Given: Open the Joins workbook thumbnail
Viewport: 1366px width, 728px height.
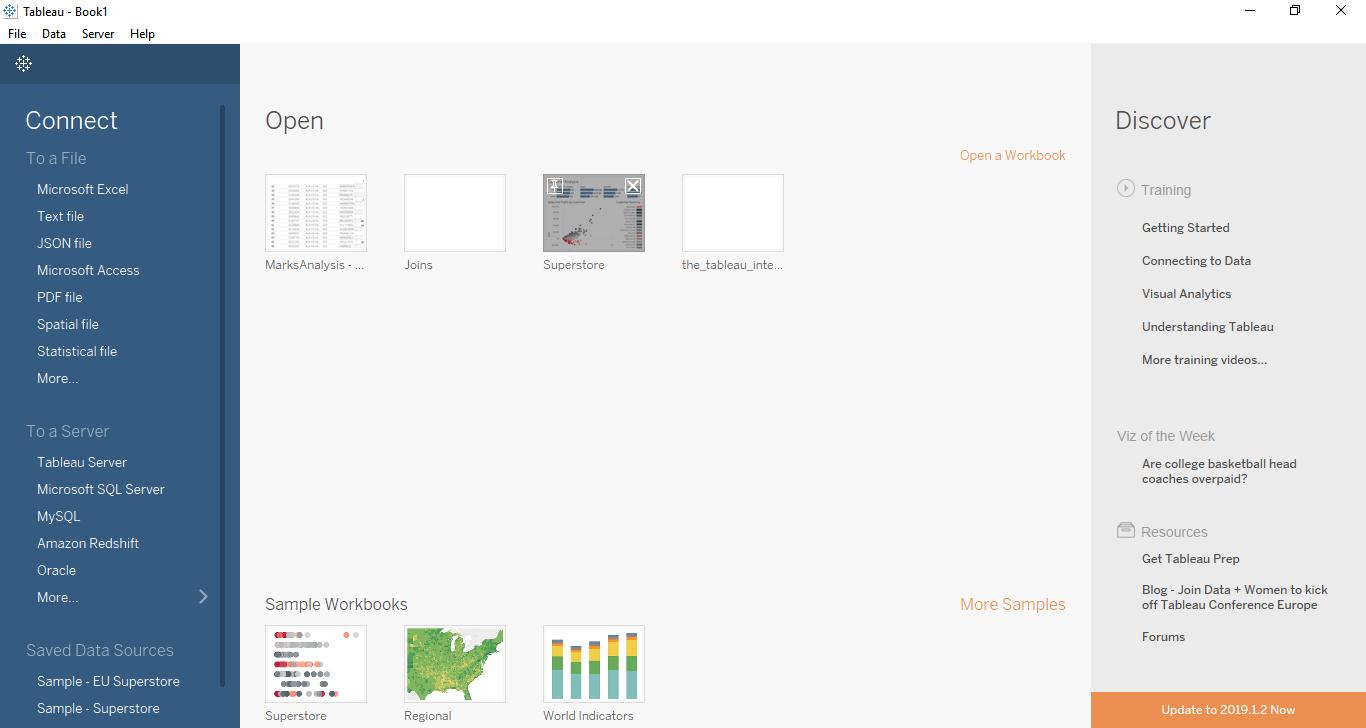Looking at the screenshot, I should tap(454, 212).
